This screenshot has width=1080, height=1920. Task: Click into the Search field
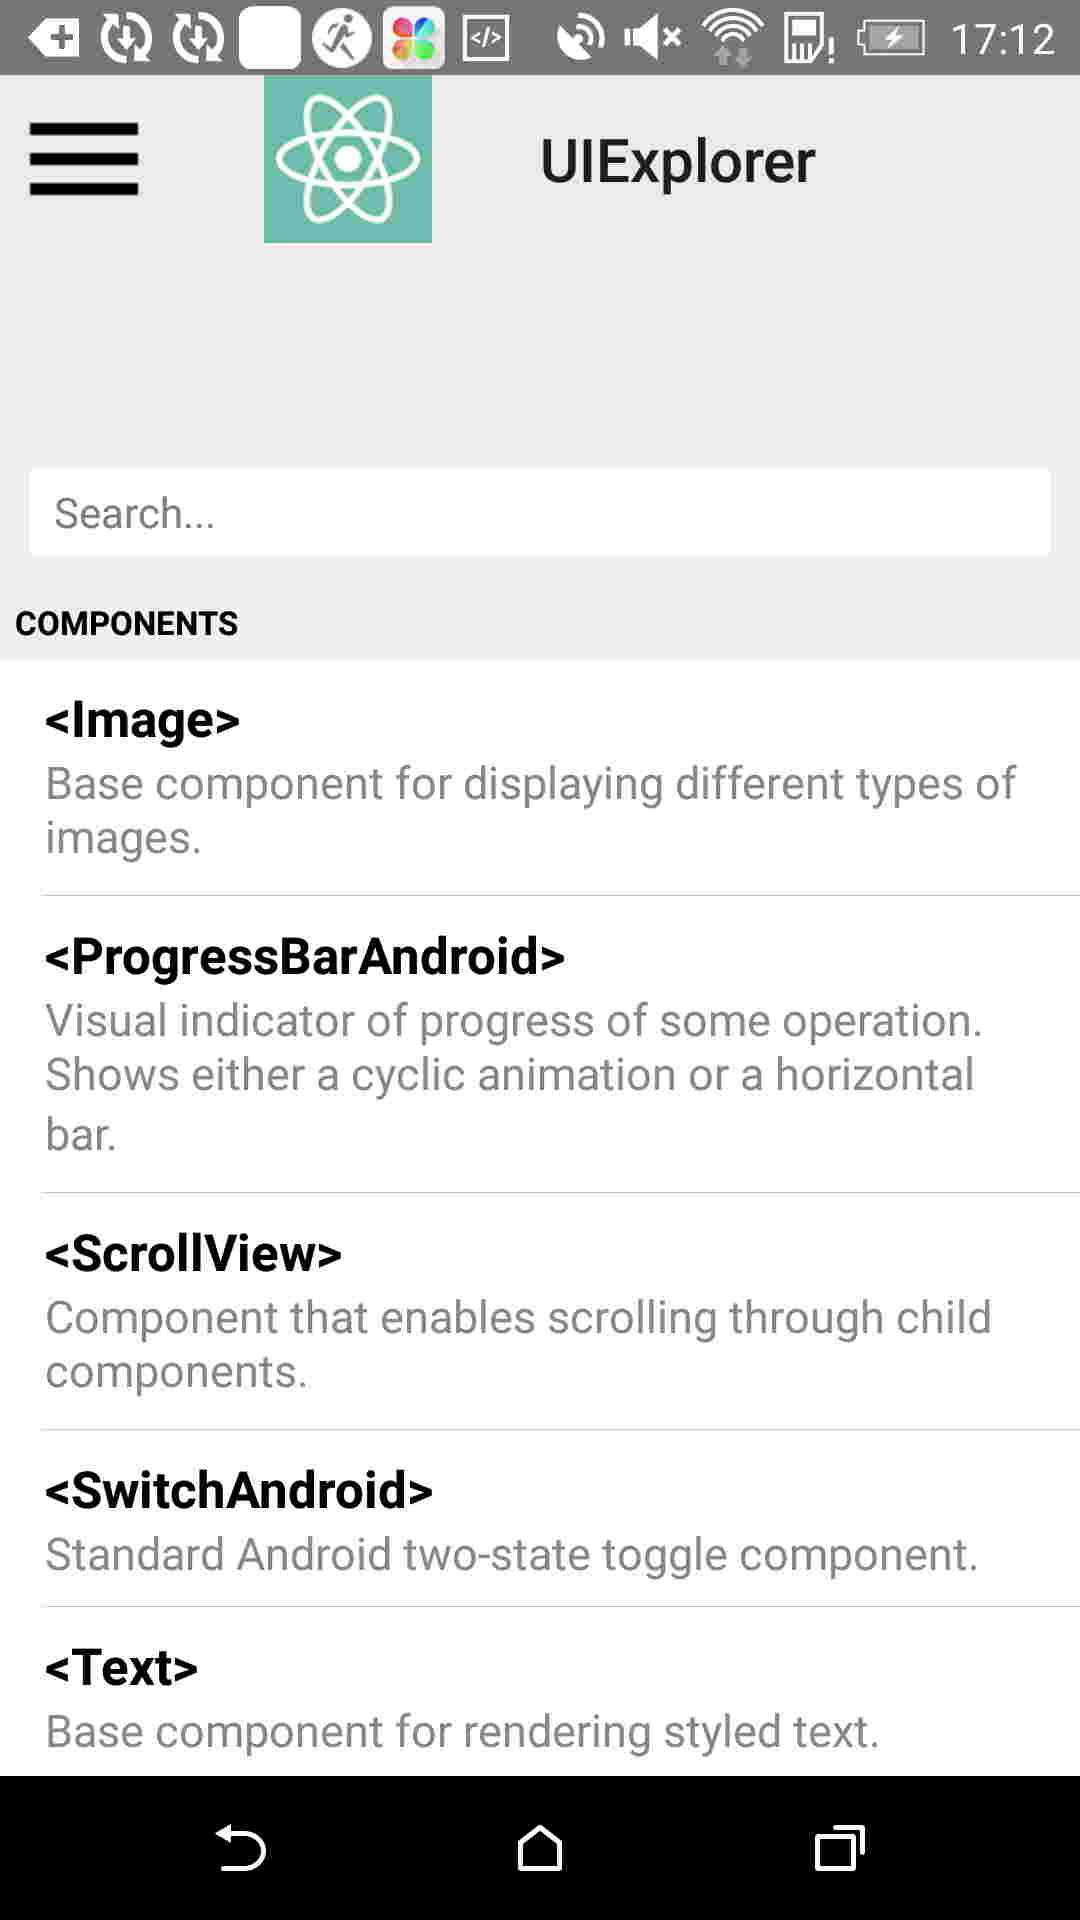[x=540, y=512]
